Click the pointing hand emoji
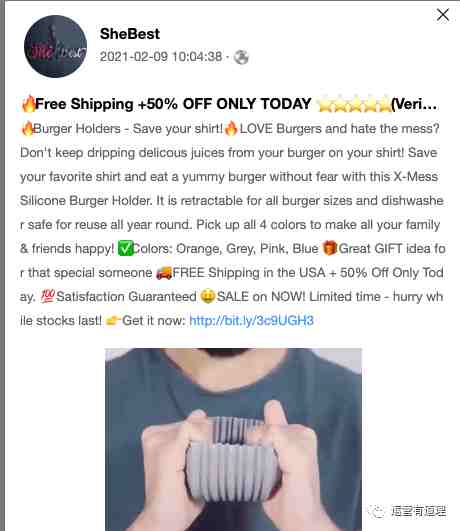 113,320
